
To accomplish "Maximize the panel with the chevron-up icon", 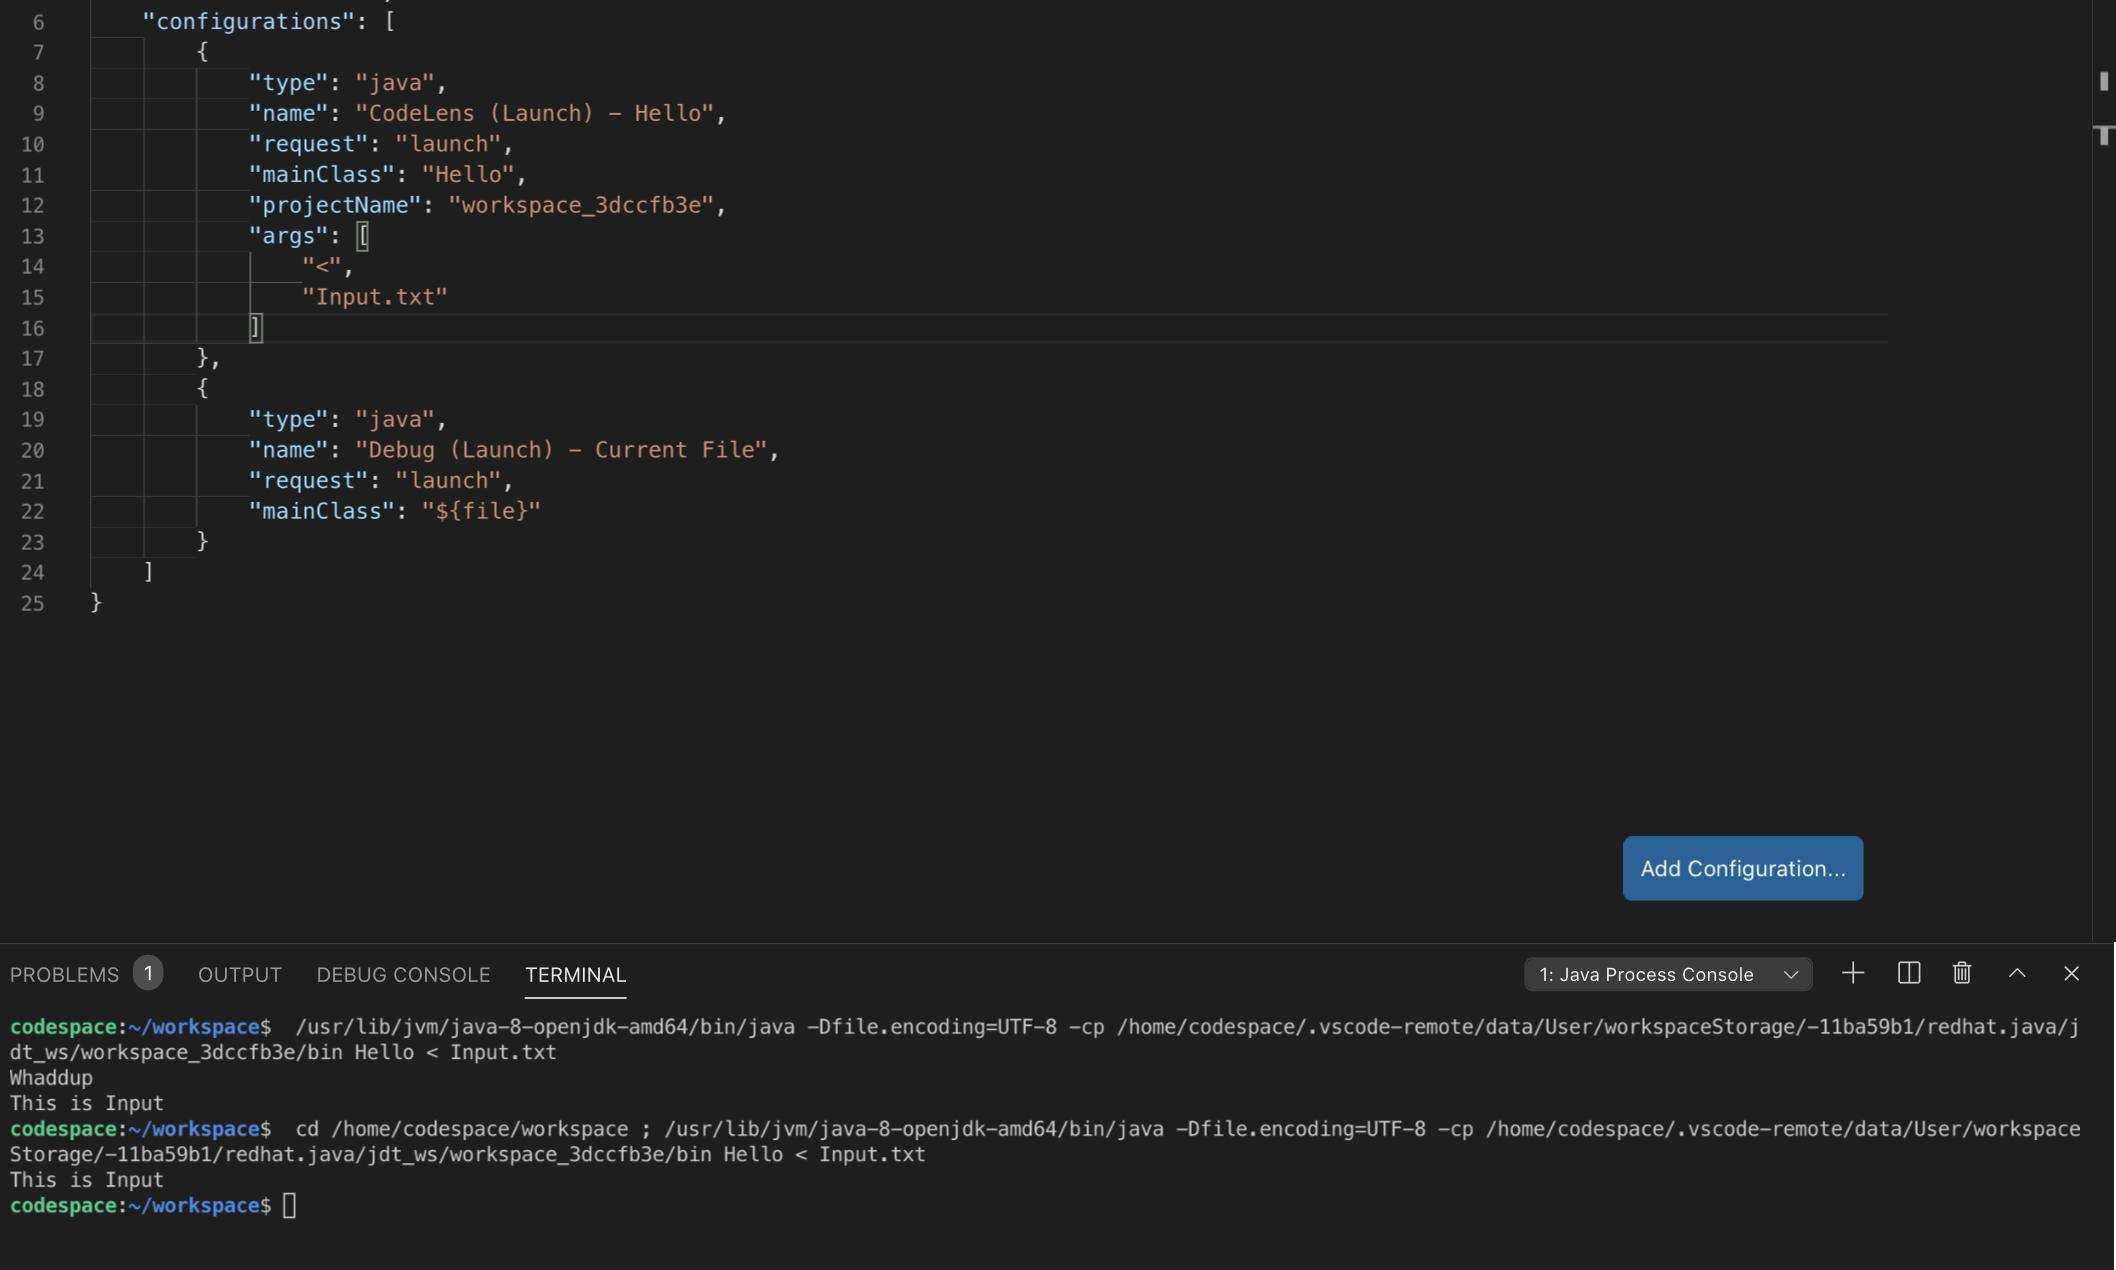I will pyautogui.click(x=2017, y=973).
